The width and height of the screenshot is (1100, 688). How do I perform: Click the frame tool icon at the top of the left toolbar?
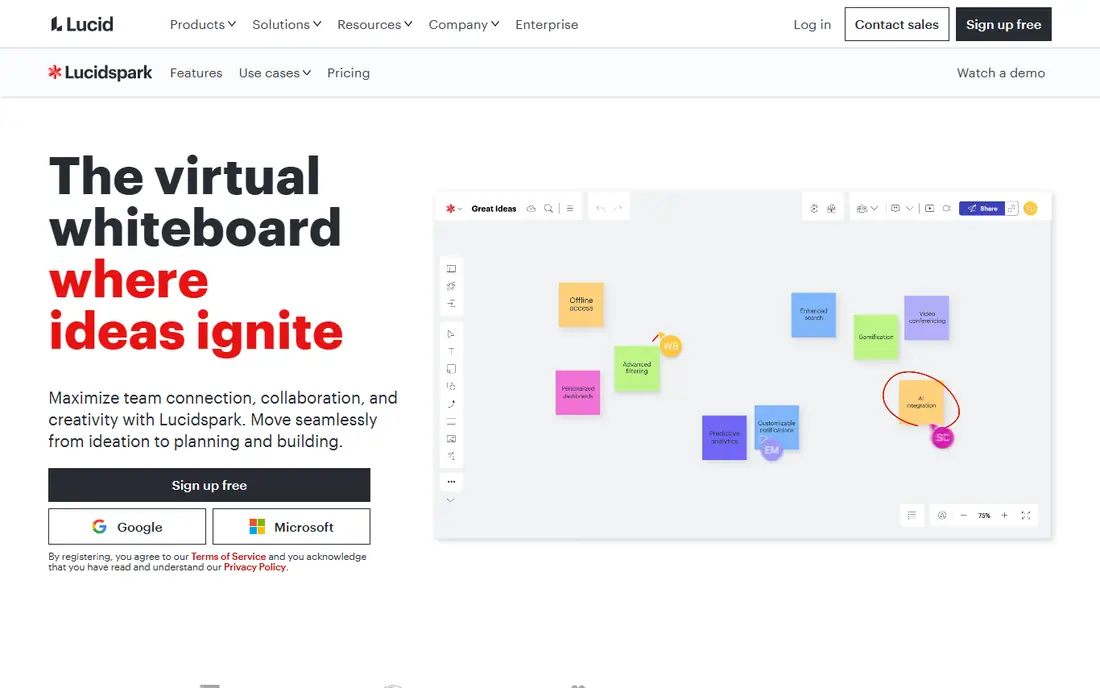tap(451, 269)
